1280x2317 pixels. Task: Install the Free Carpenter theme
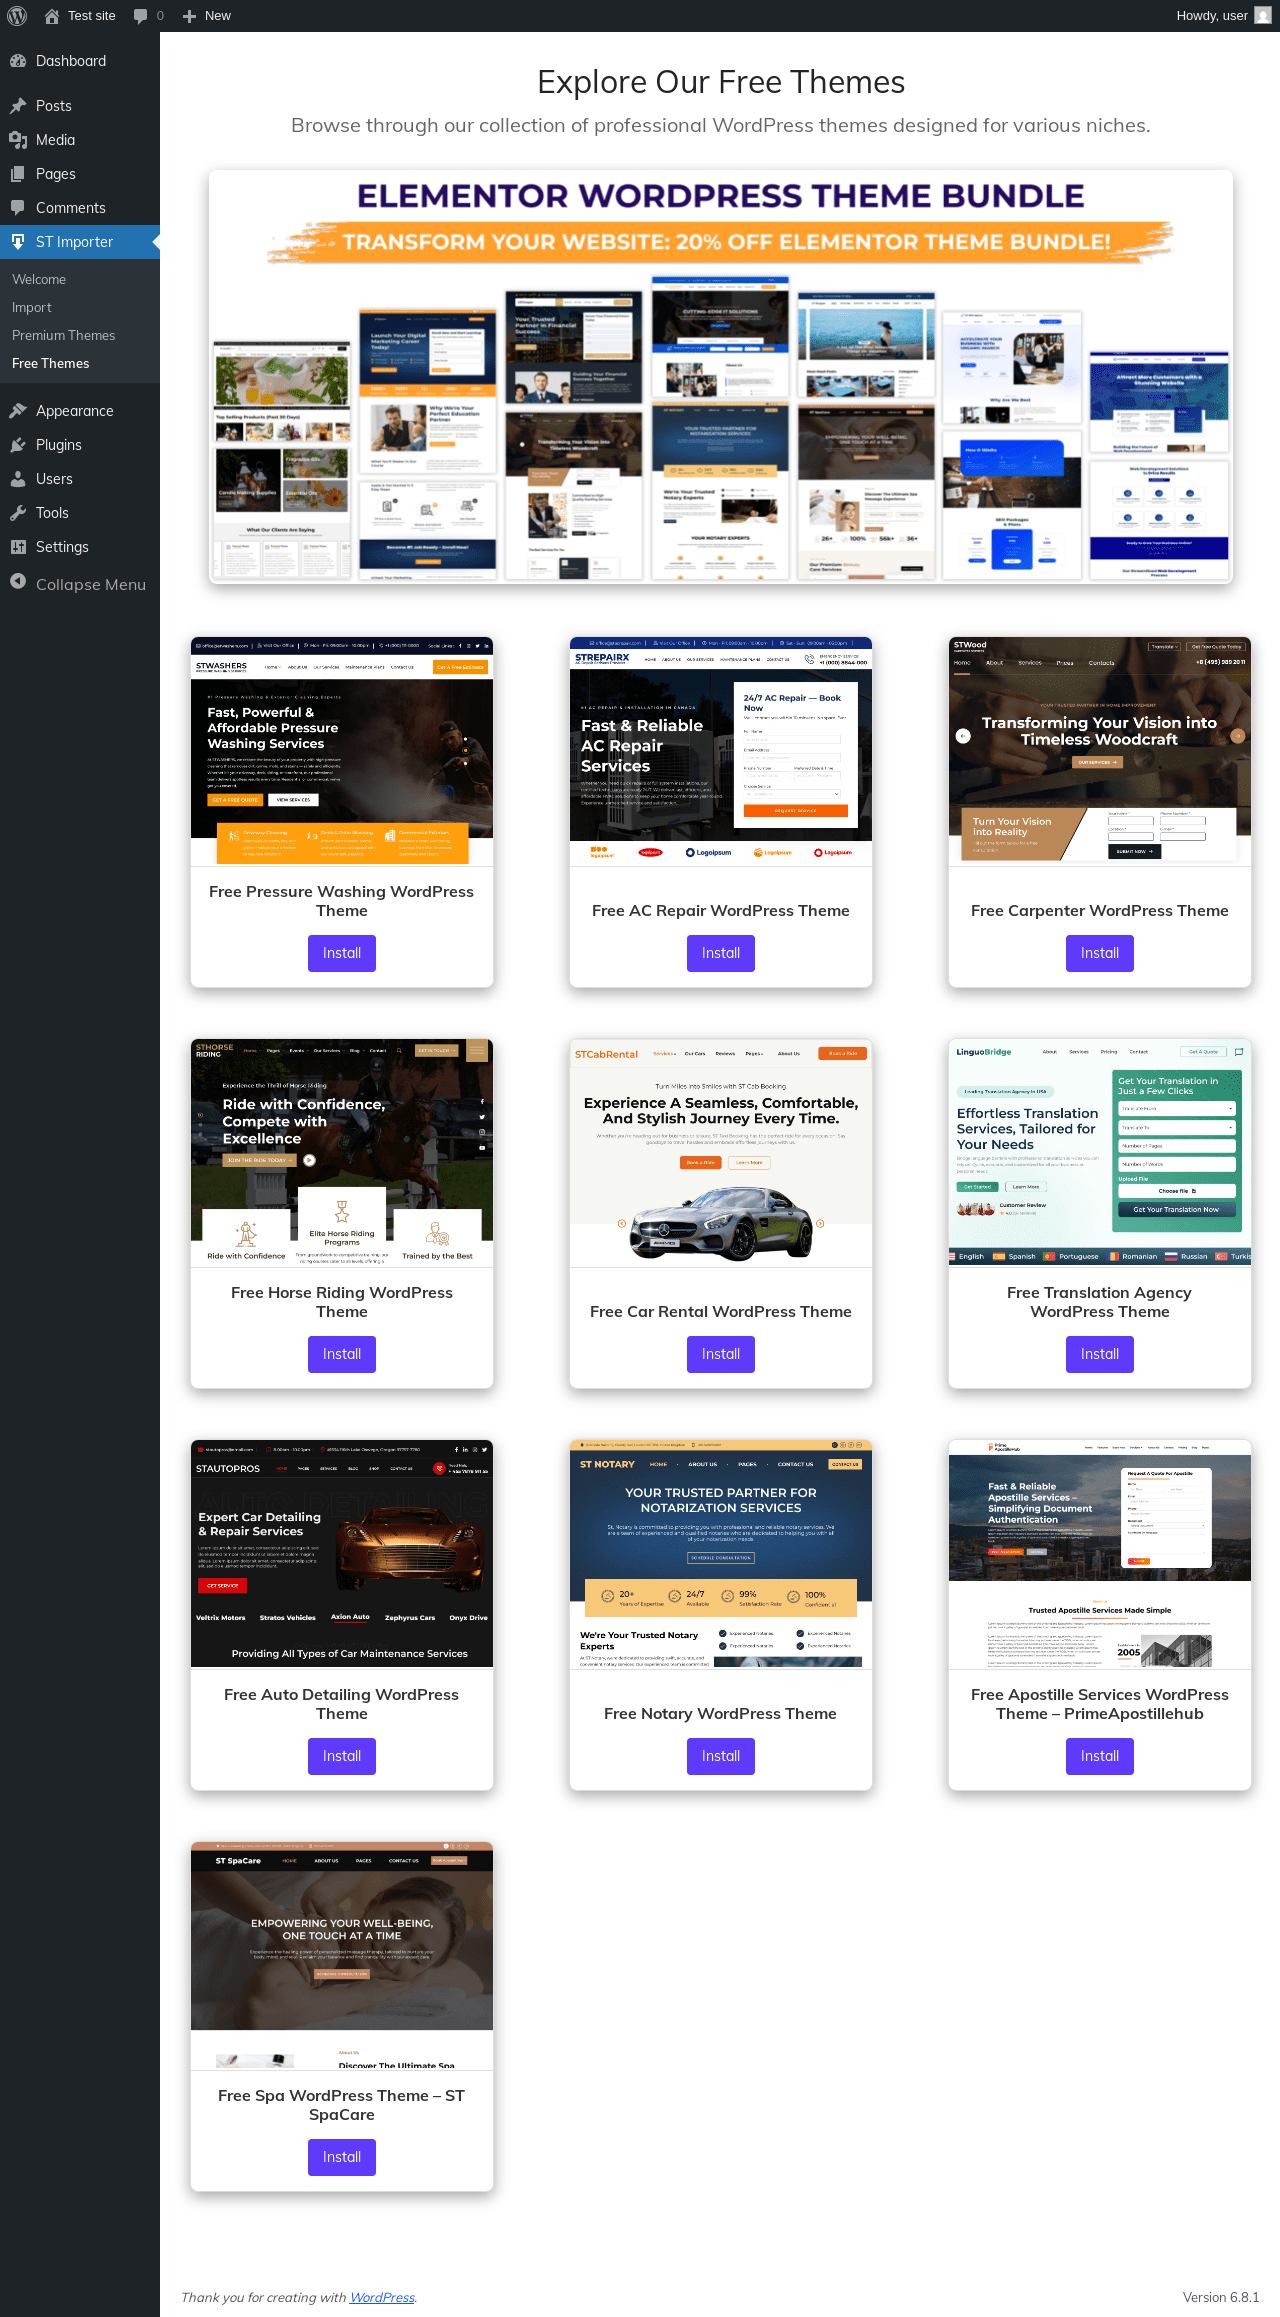coord(1100,953)
